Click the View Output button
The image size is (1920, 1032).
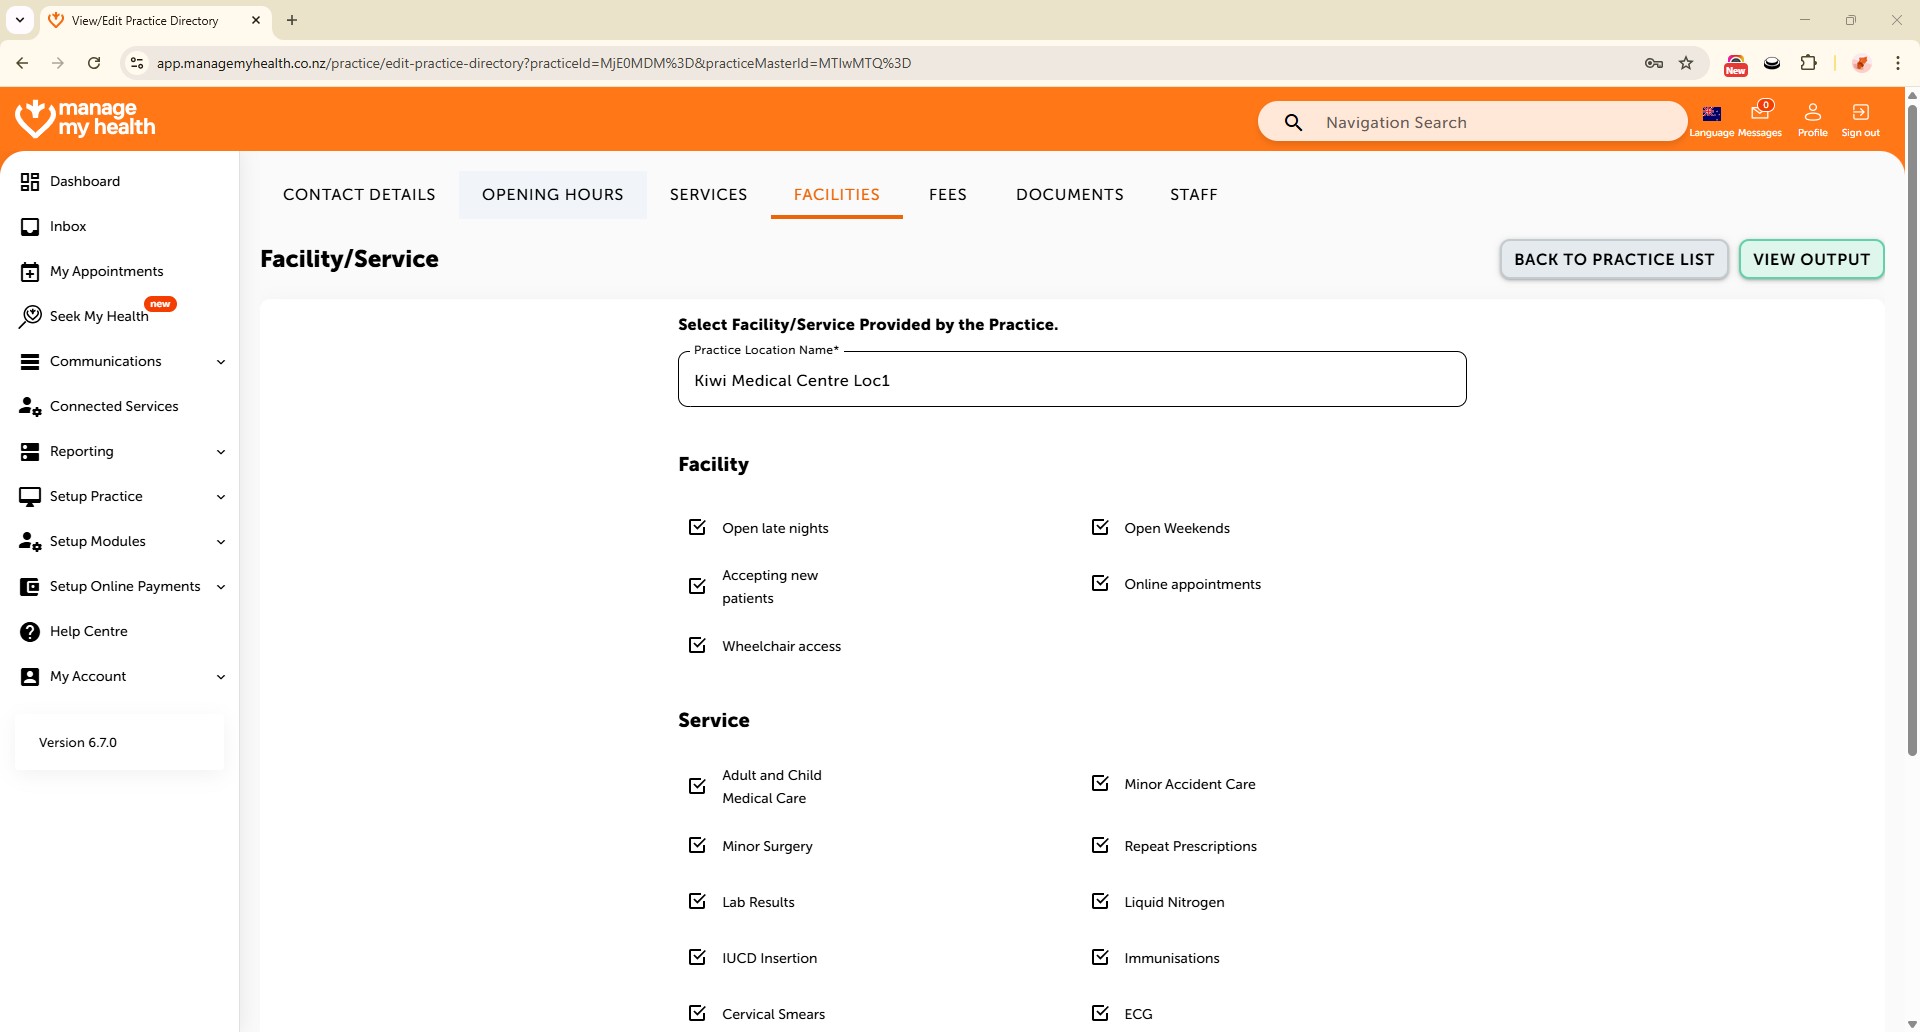point(1811,259)
